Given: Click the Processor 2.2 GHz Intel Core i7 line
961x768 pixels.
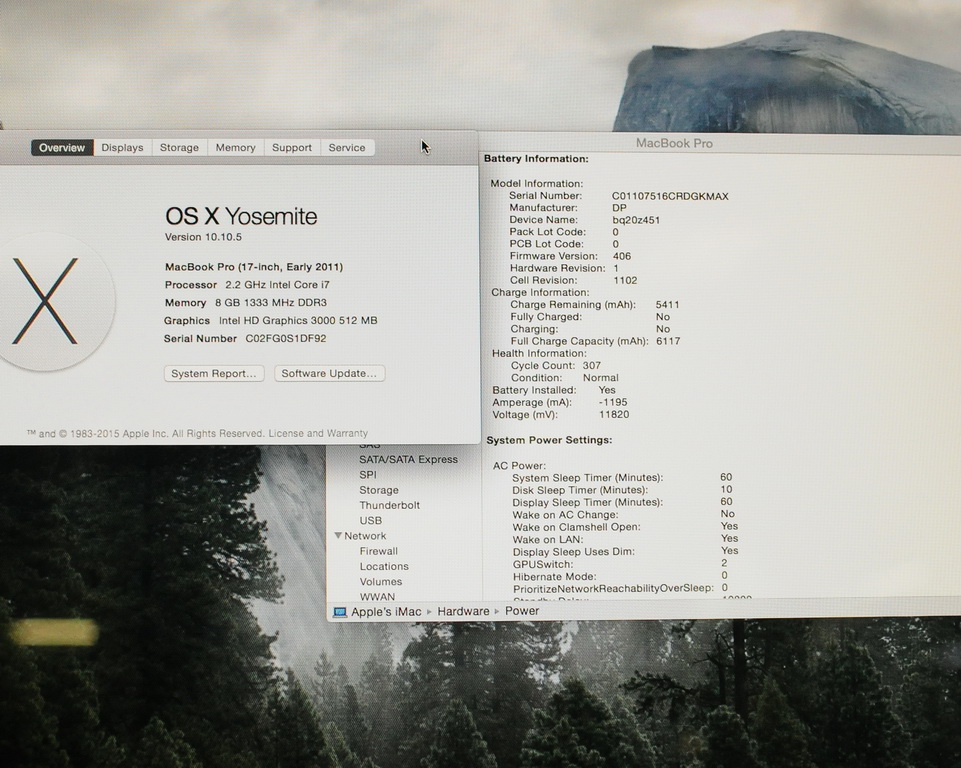Looking at the screenshot, I should point(247,284).
